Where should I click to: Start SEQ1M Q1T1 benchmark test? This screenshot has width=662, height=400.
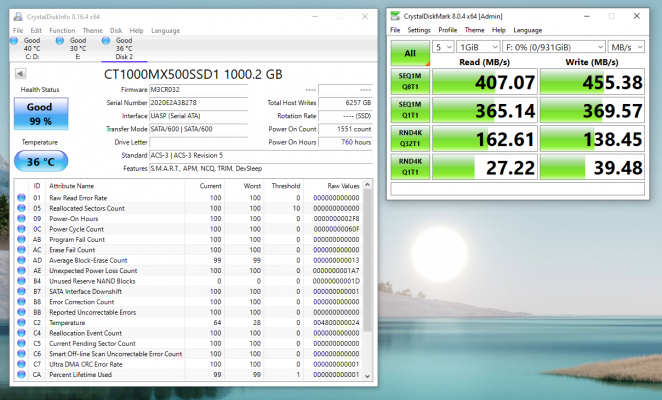point(410,110)
